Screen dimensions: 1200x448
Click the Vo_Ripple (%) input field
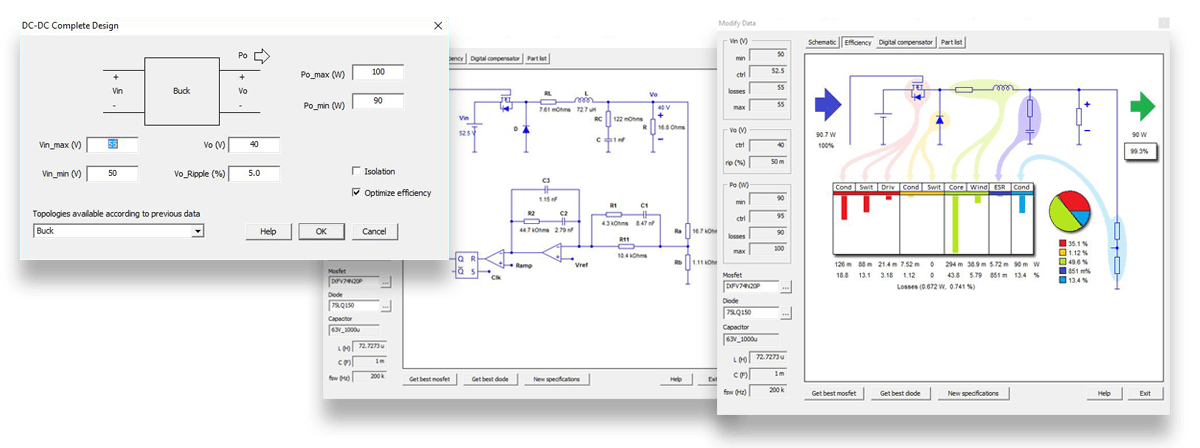254,174
